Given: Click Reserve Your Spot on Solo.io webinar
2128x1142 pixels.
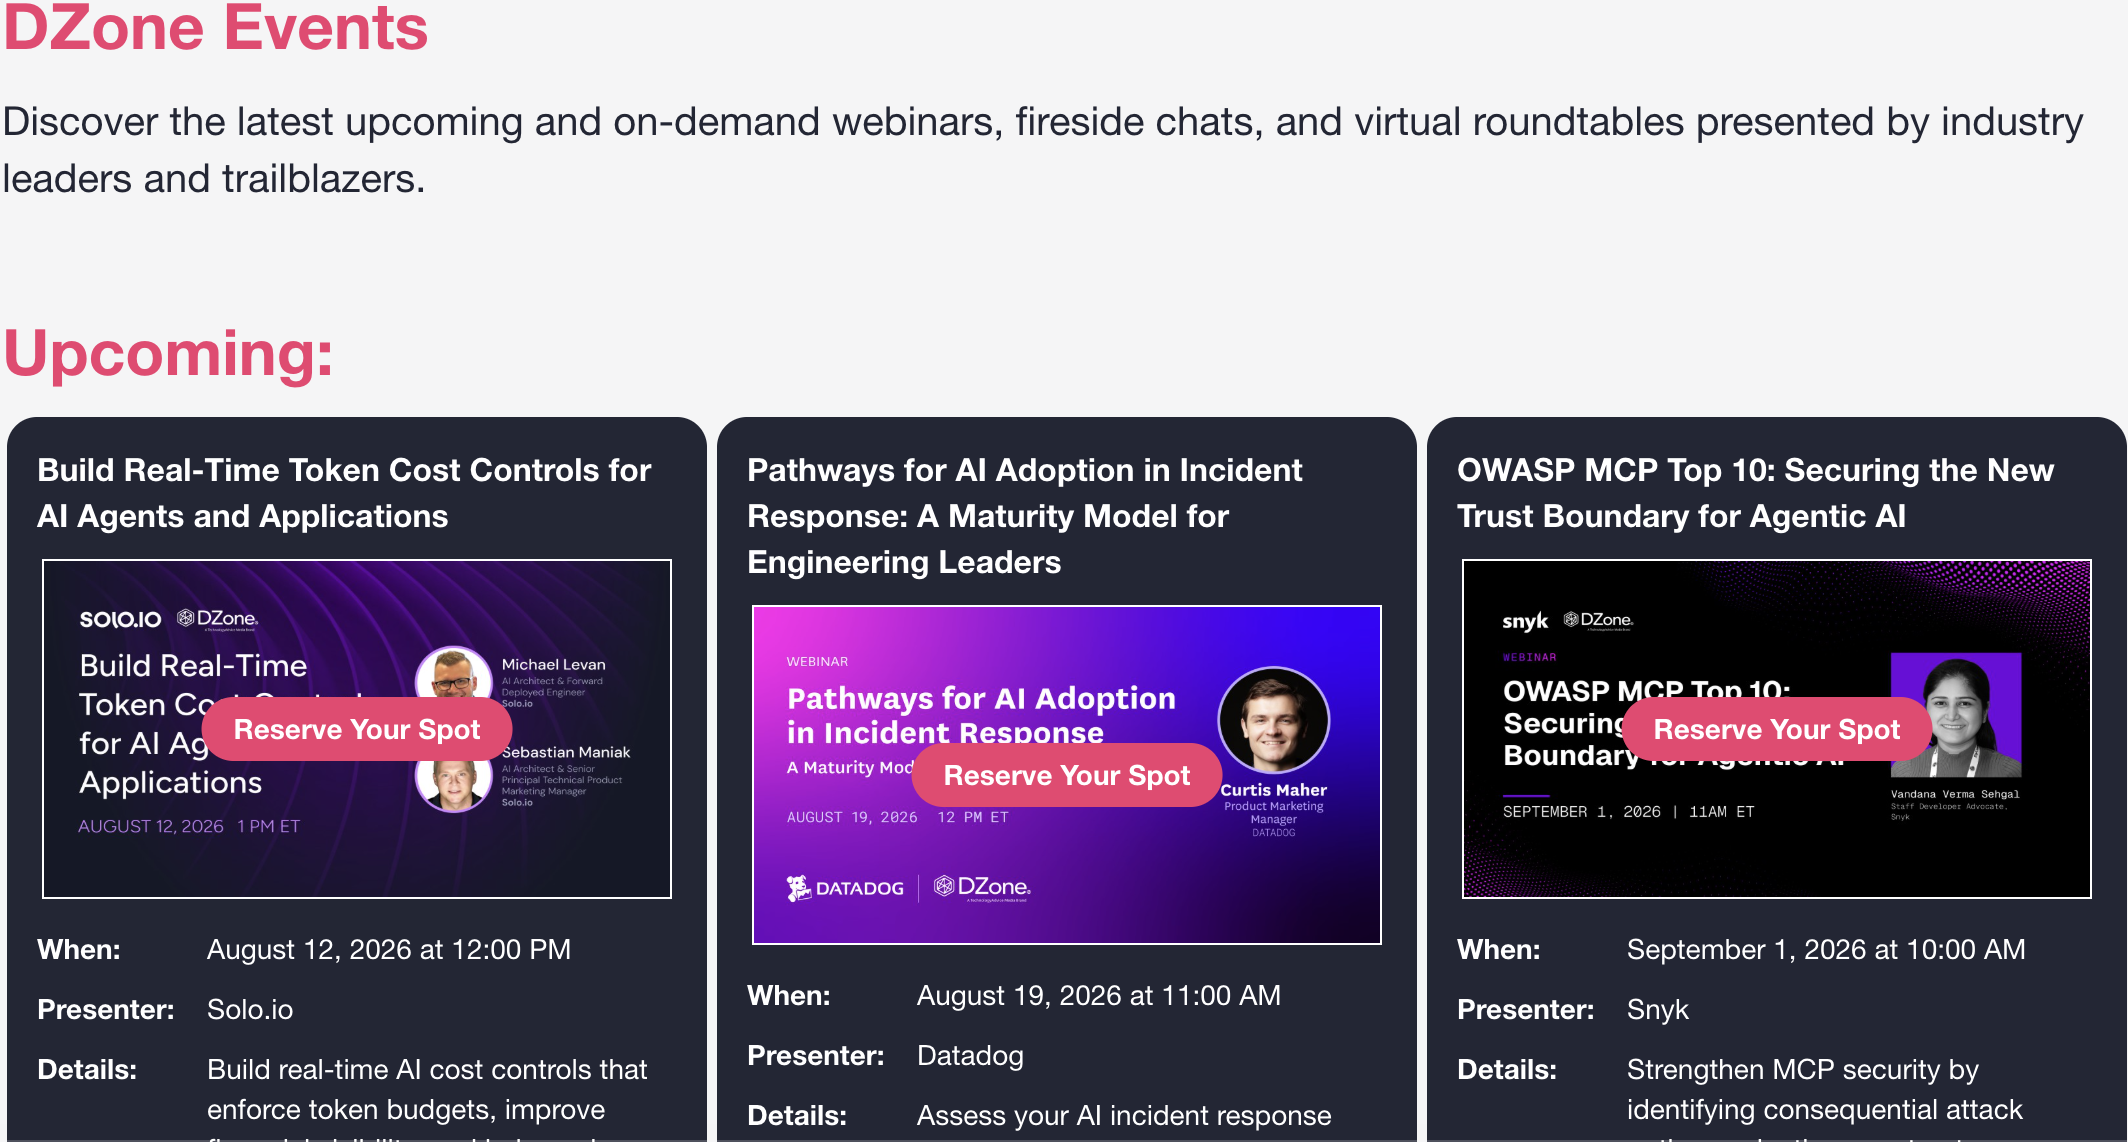Looking at the screenshot, I should point(357,729).
